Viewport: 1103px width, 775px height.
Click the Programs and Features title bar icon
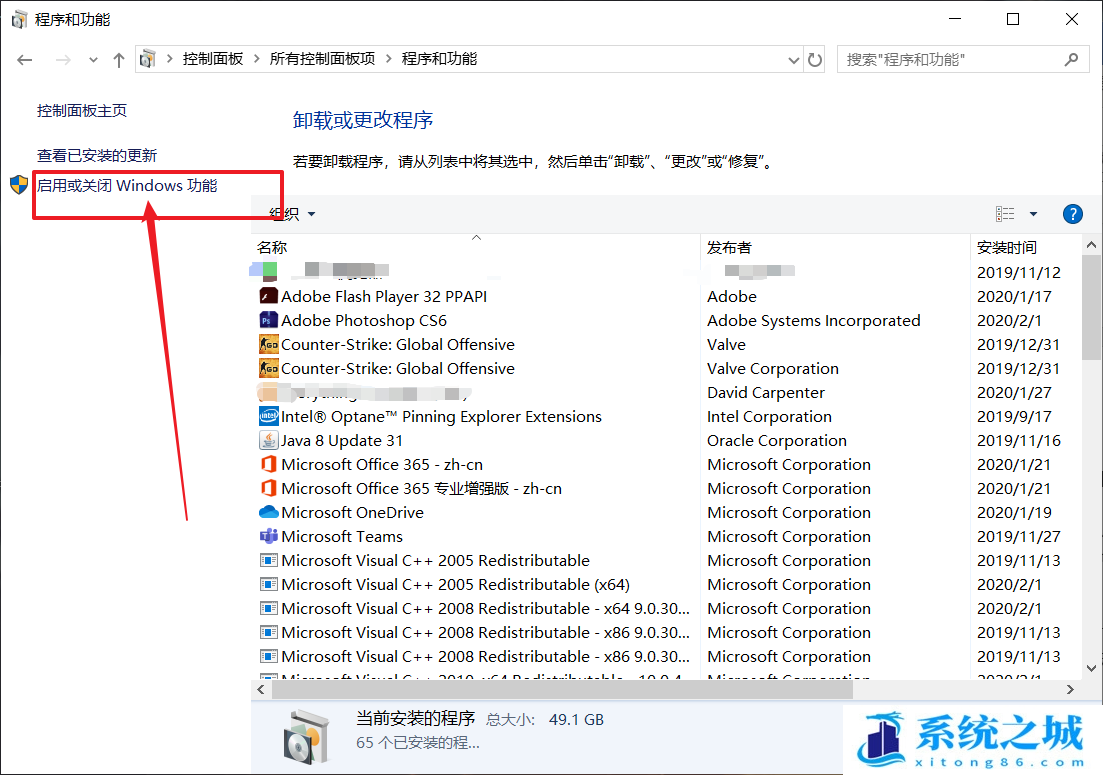19,20
